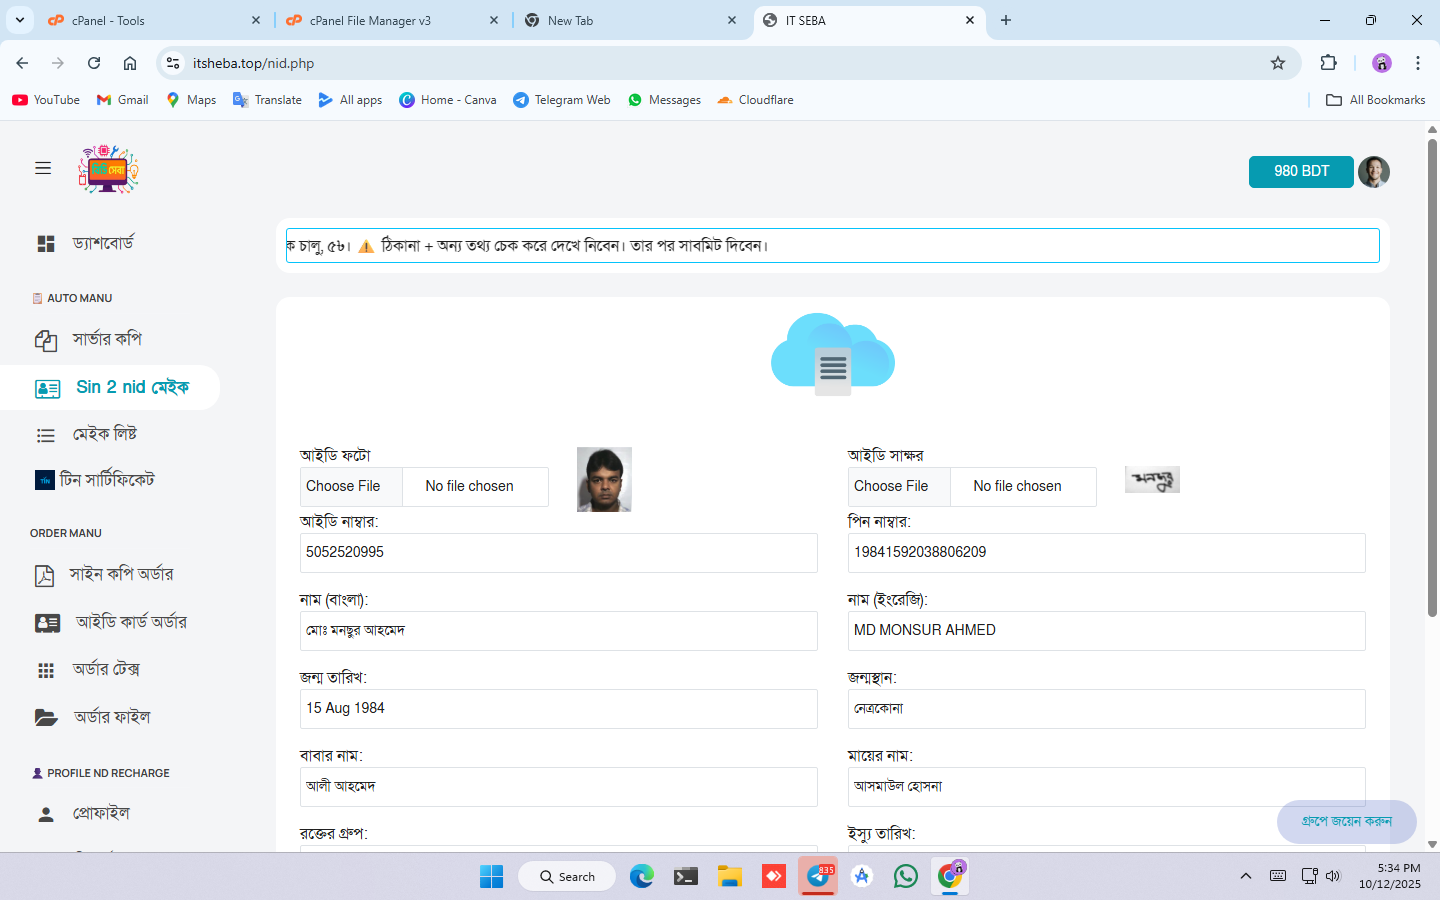Click the ID photo thumbnail preview
1440x900 pixels.
(x=604, y=480)
